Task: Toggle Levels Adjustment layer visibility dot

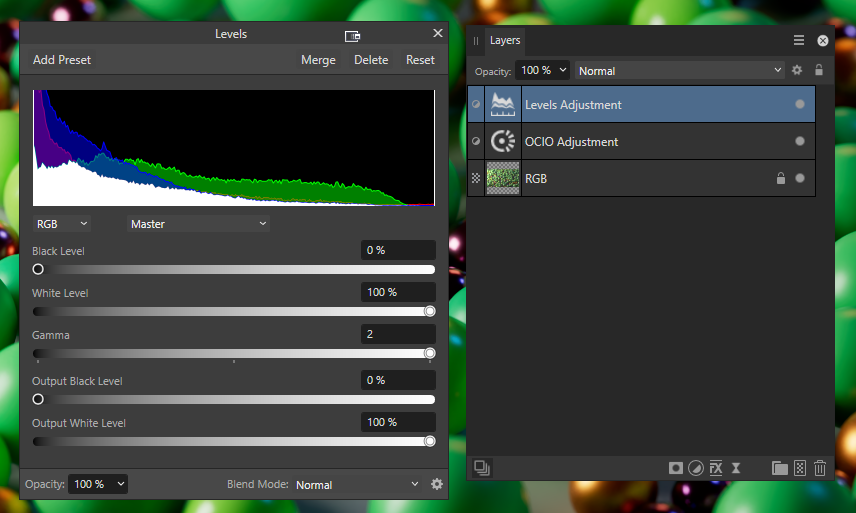Action: coord(800,104)
